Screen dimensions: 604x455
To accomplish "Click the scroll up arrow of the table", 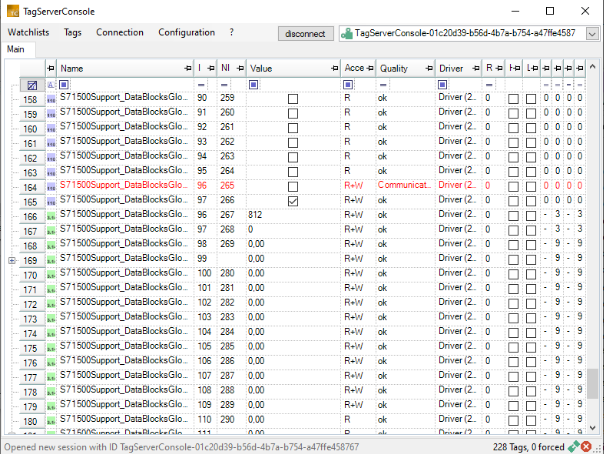I will (x=592, y=66).
